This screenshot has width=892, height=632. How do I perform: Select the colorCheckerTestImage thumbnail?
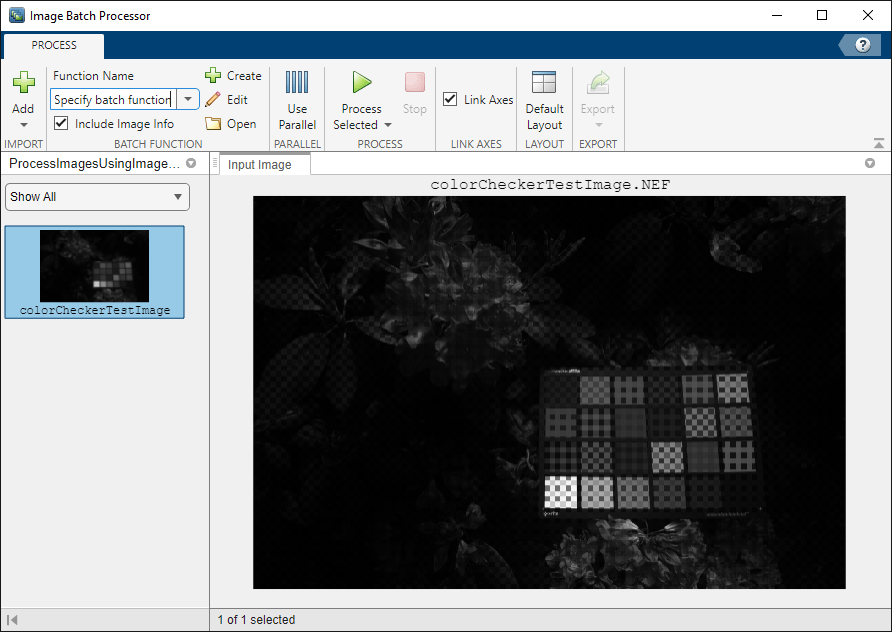click(94, 272)
